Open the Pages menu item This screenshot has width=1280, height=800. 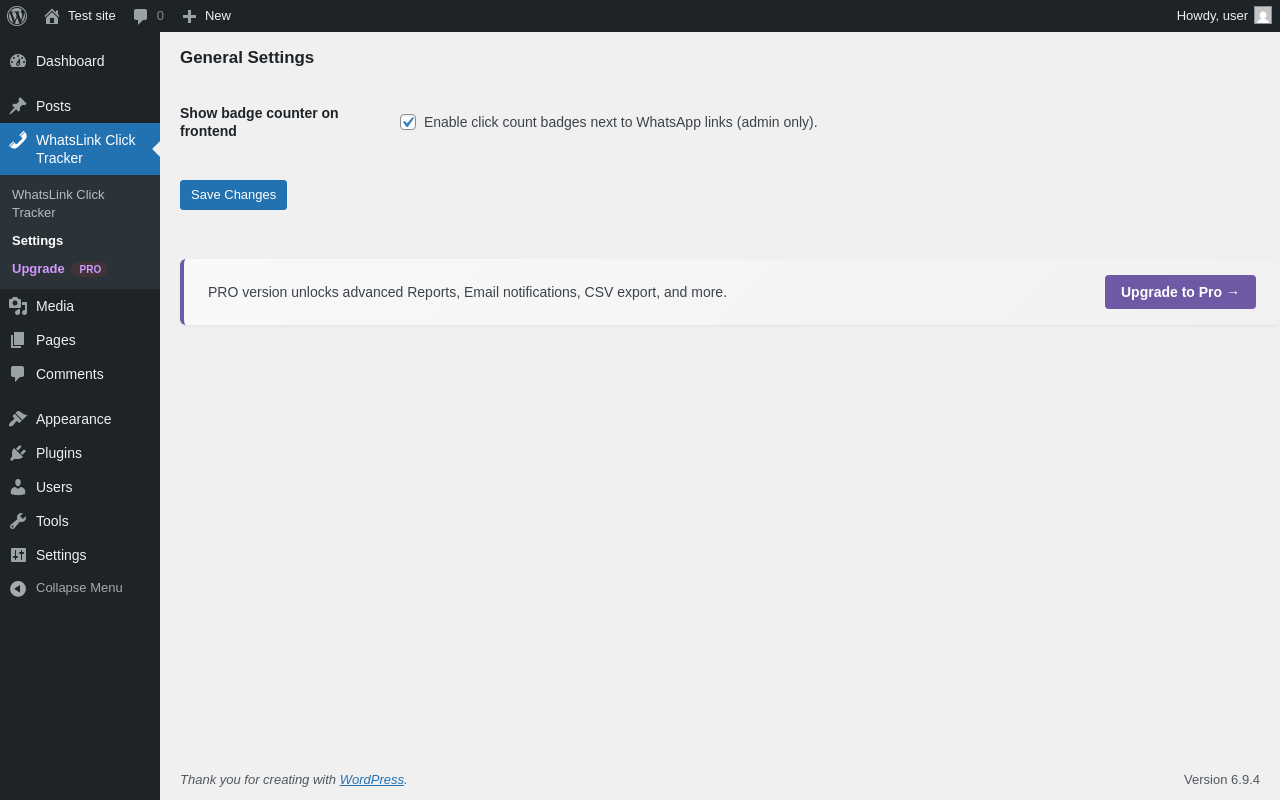[x=56, y=340]
